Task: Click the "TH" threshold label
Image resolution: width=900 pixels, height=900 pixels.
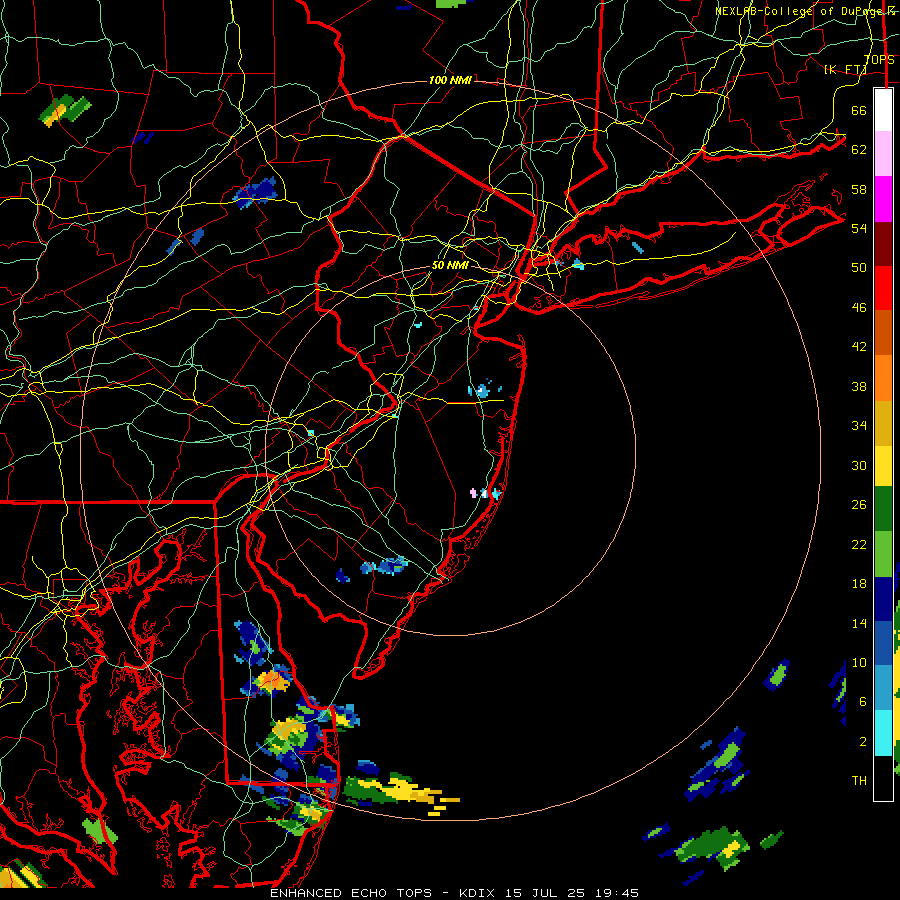Action: (x=859, y=781)
